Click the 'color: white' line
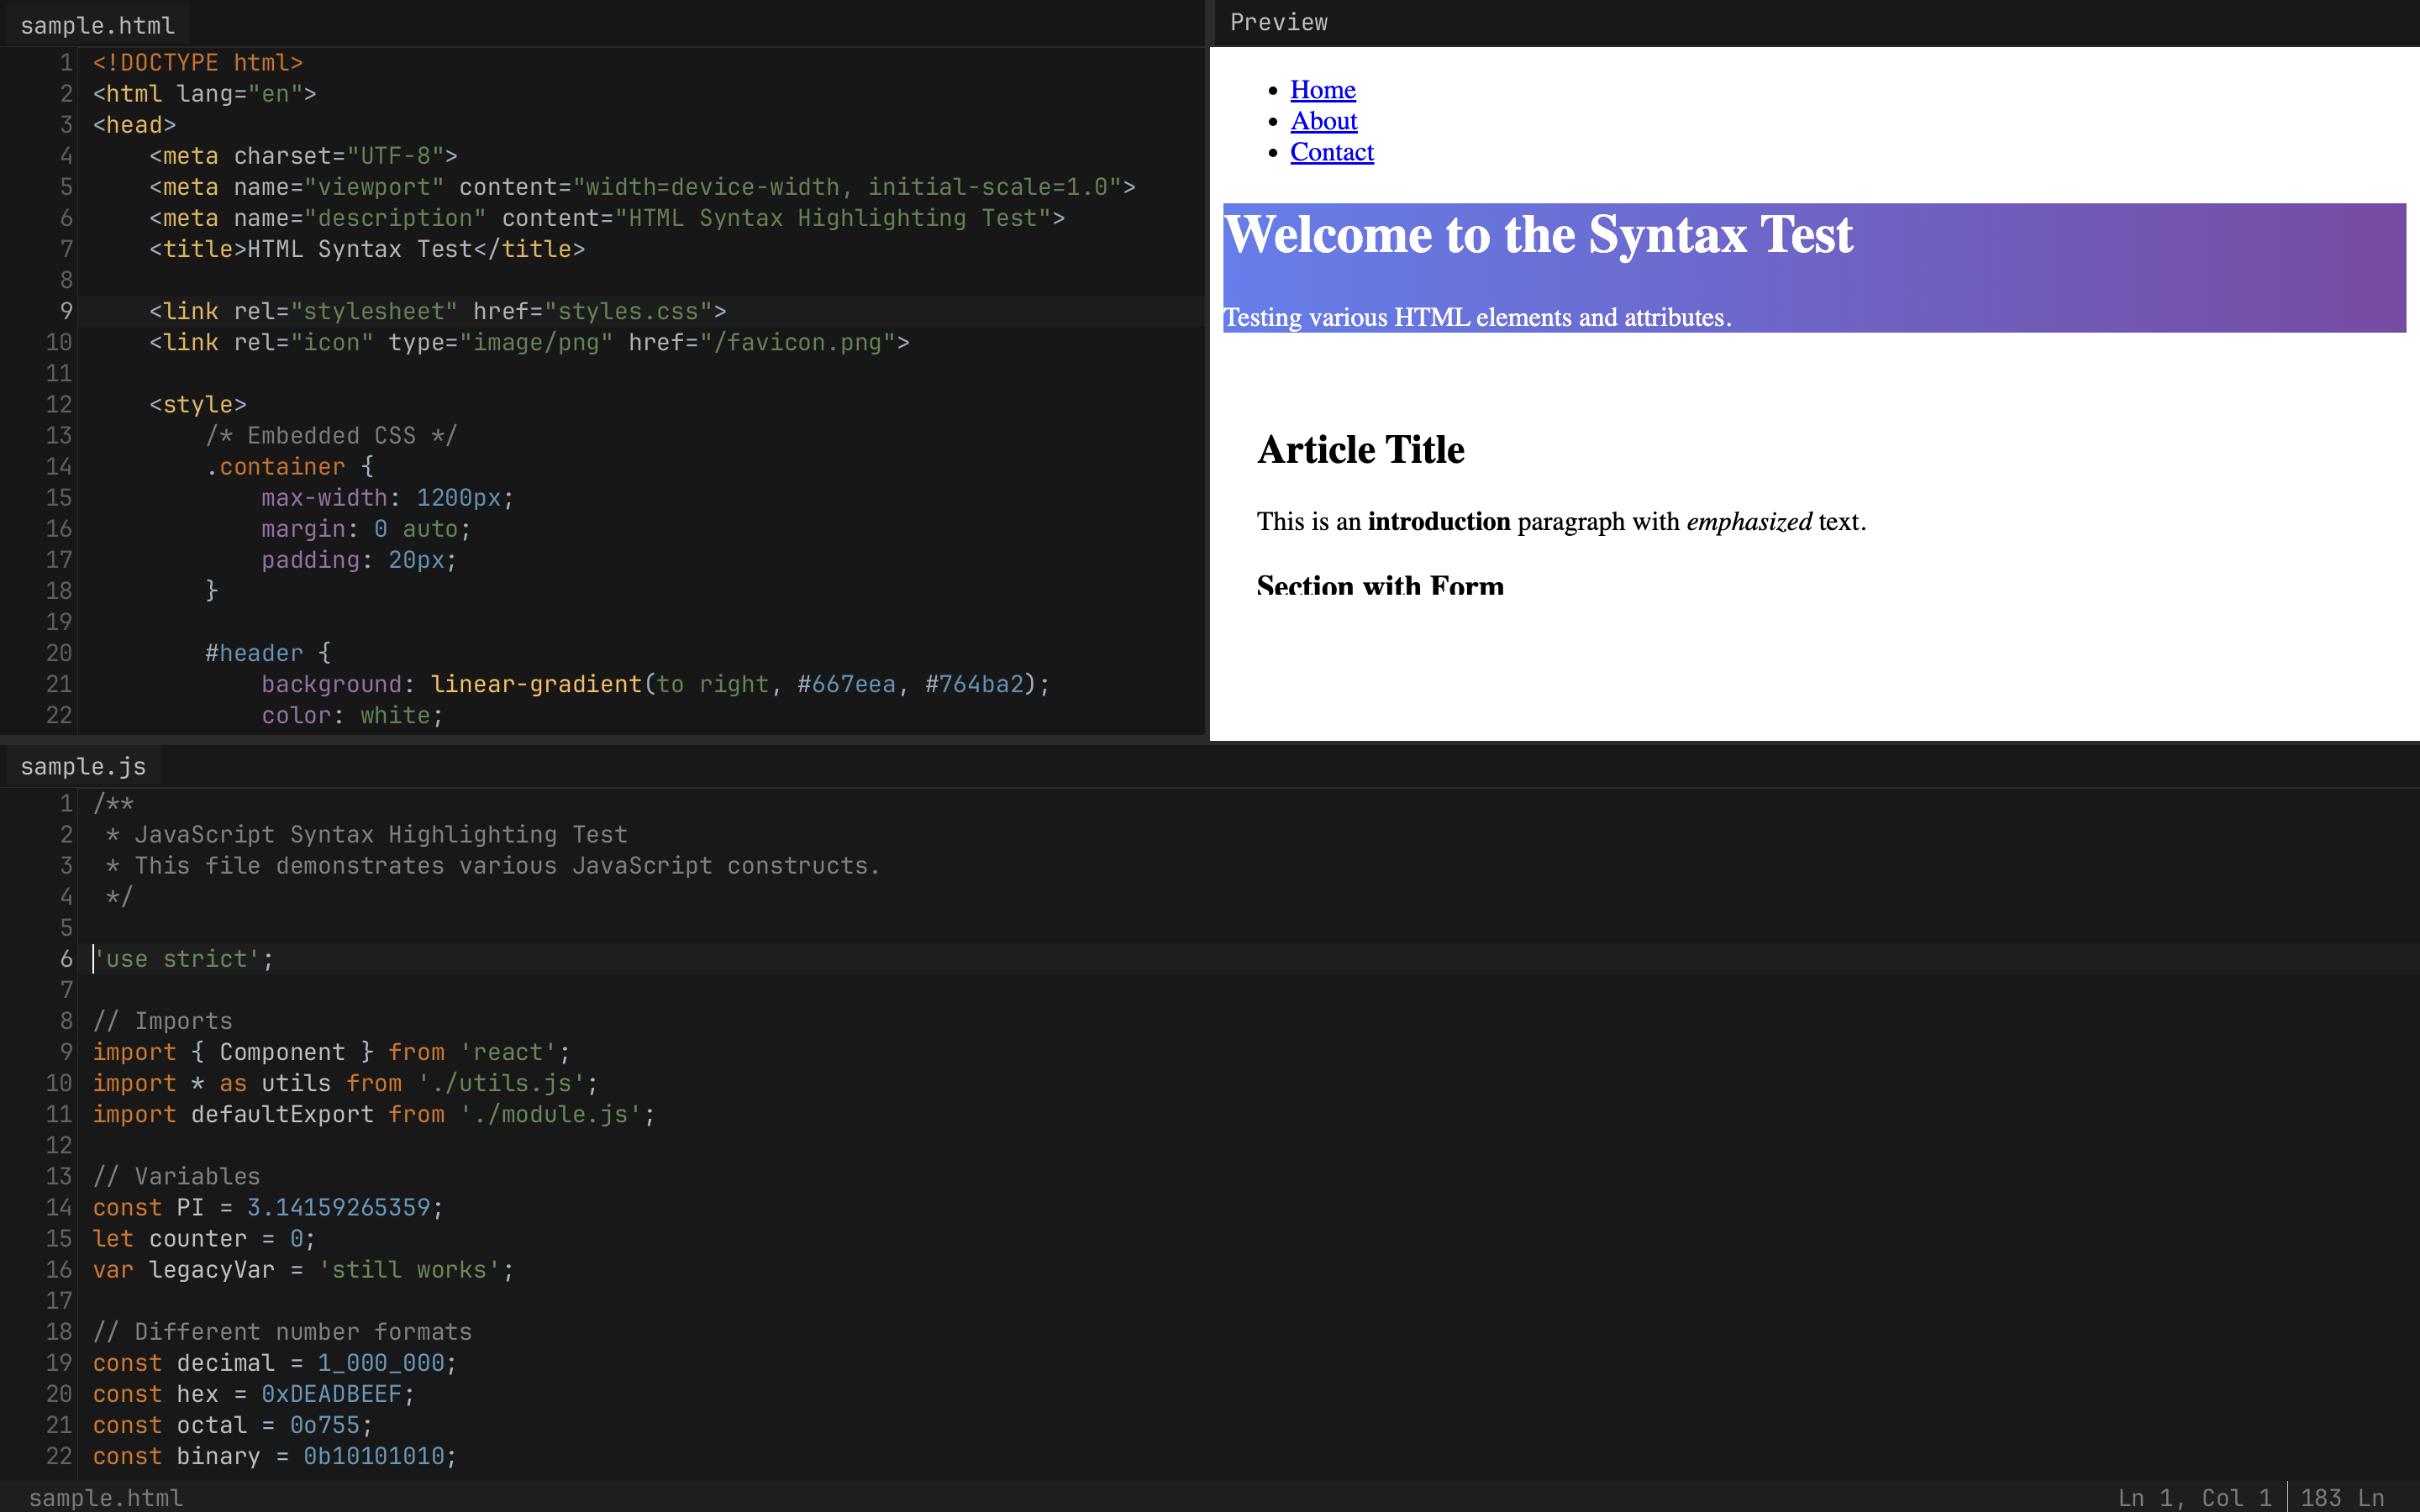This screenshot has height=1512, width=2420. [x=352, y=714]
